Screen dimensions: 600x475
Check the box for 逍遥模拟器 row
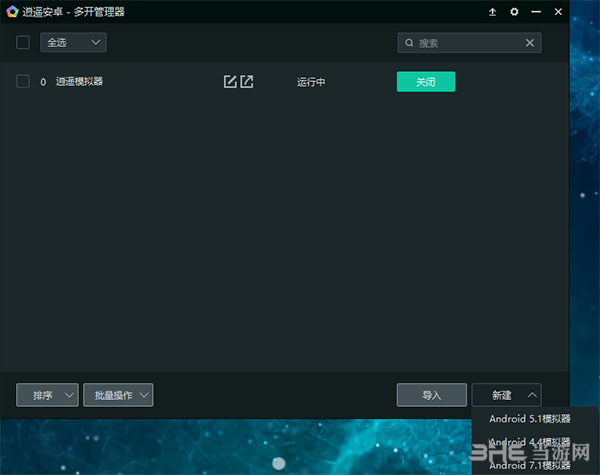pos(23,82)
